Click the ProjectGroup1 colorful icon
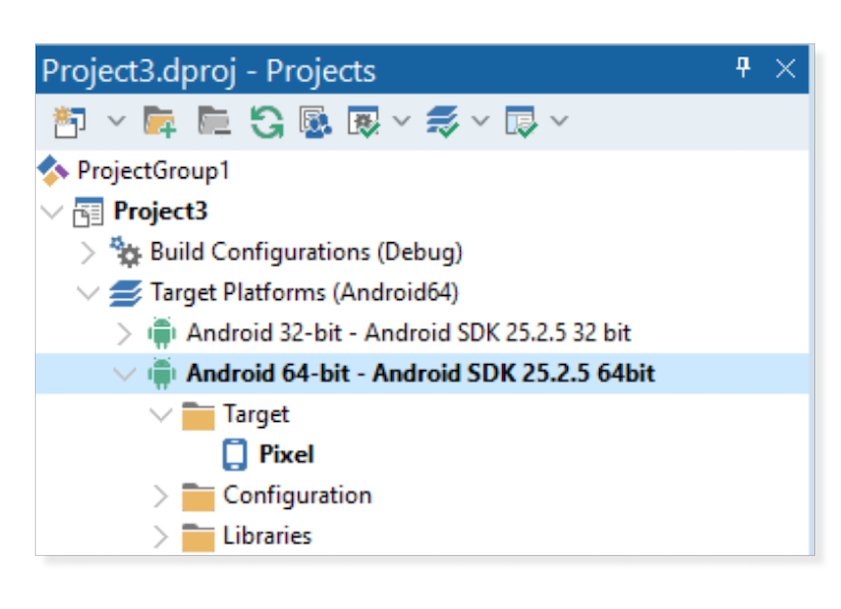Screen dimensions: 841x609 [53, 171]
